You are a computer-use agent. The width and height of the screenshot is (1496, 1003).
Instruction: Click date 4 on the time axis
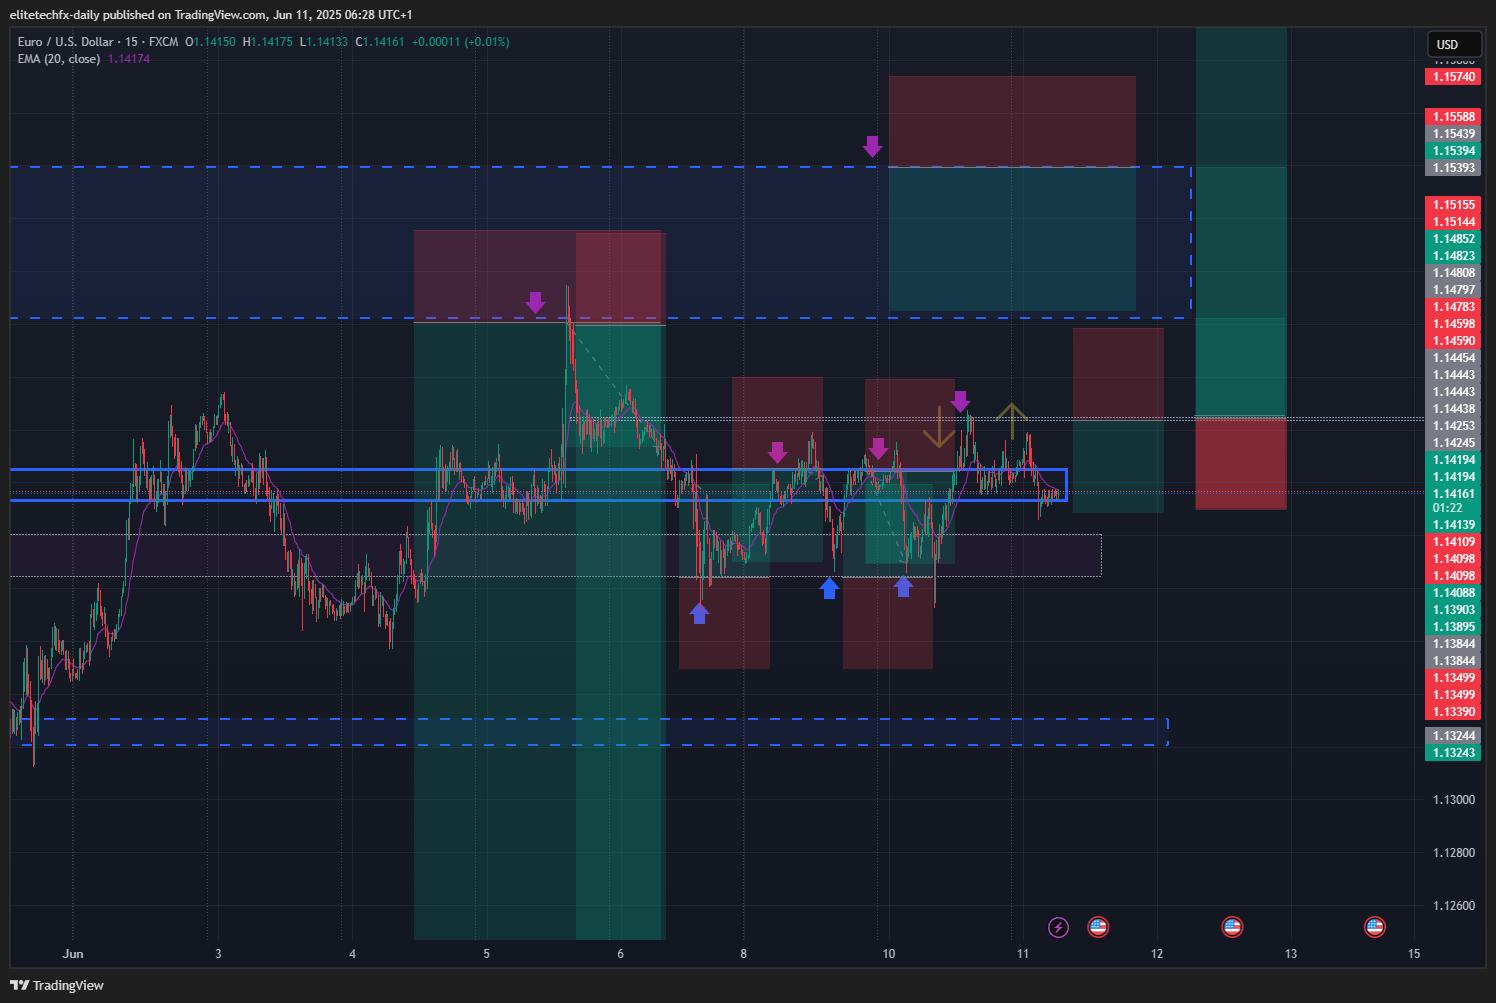click(352, 954)
